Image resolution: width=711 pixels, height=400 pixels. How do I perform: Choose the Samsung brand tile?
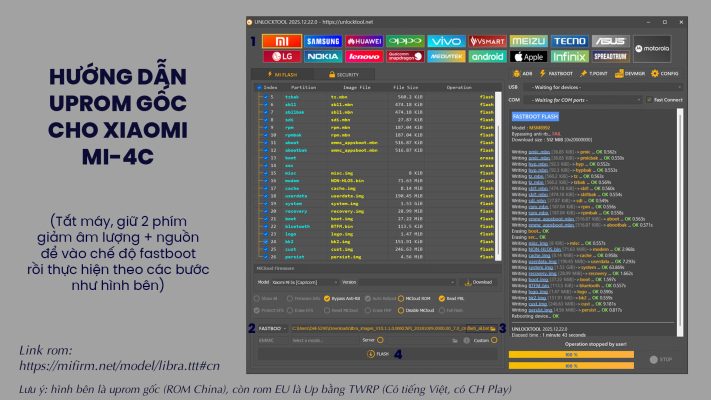[323, 41]
